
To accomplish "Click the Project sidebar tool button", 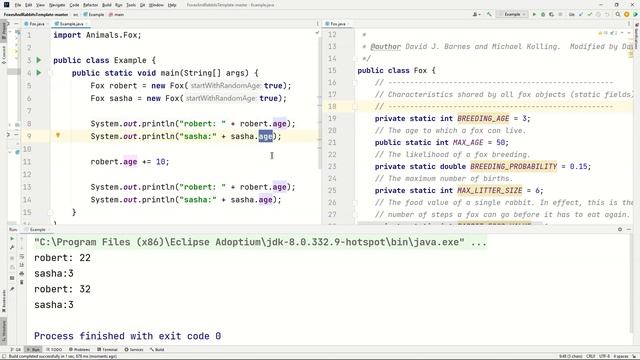I will (x=4, y=30).
